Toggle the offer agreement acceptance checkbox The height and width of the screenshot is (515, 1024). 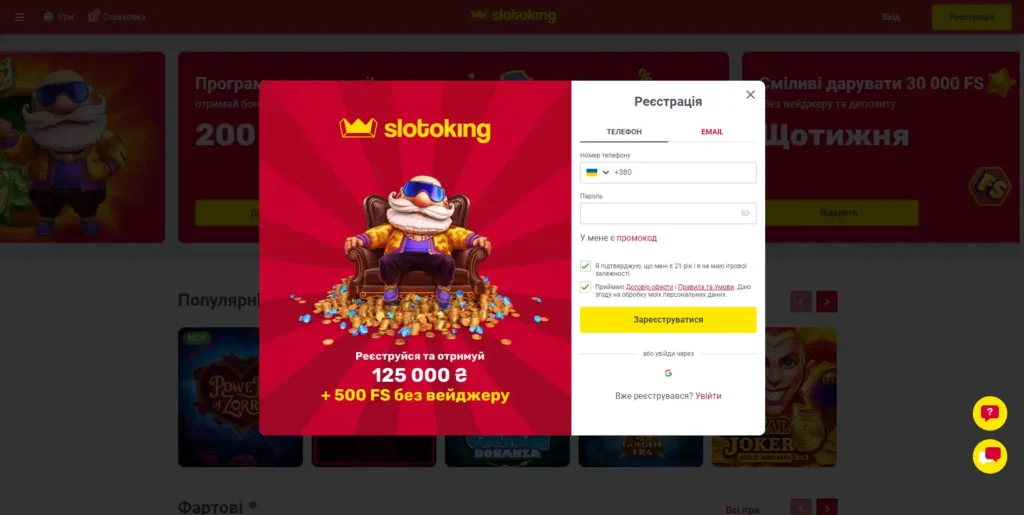[585, 287]
